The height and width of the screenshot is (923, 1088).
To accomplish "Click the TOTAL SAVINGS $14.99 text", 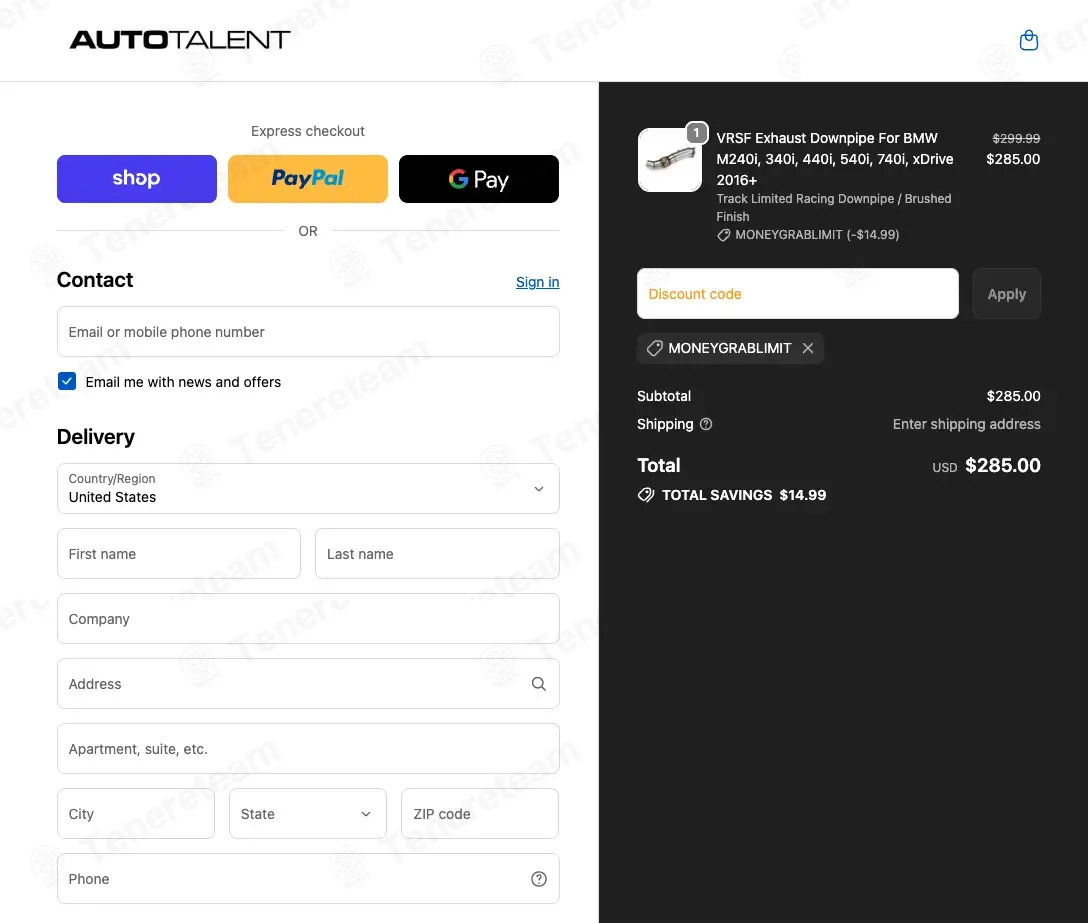I will point(744,495).
